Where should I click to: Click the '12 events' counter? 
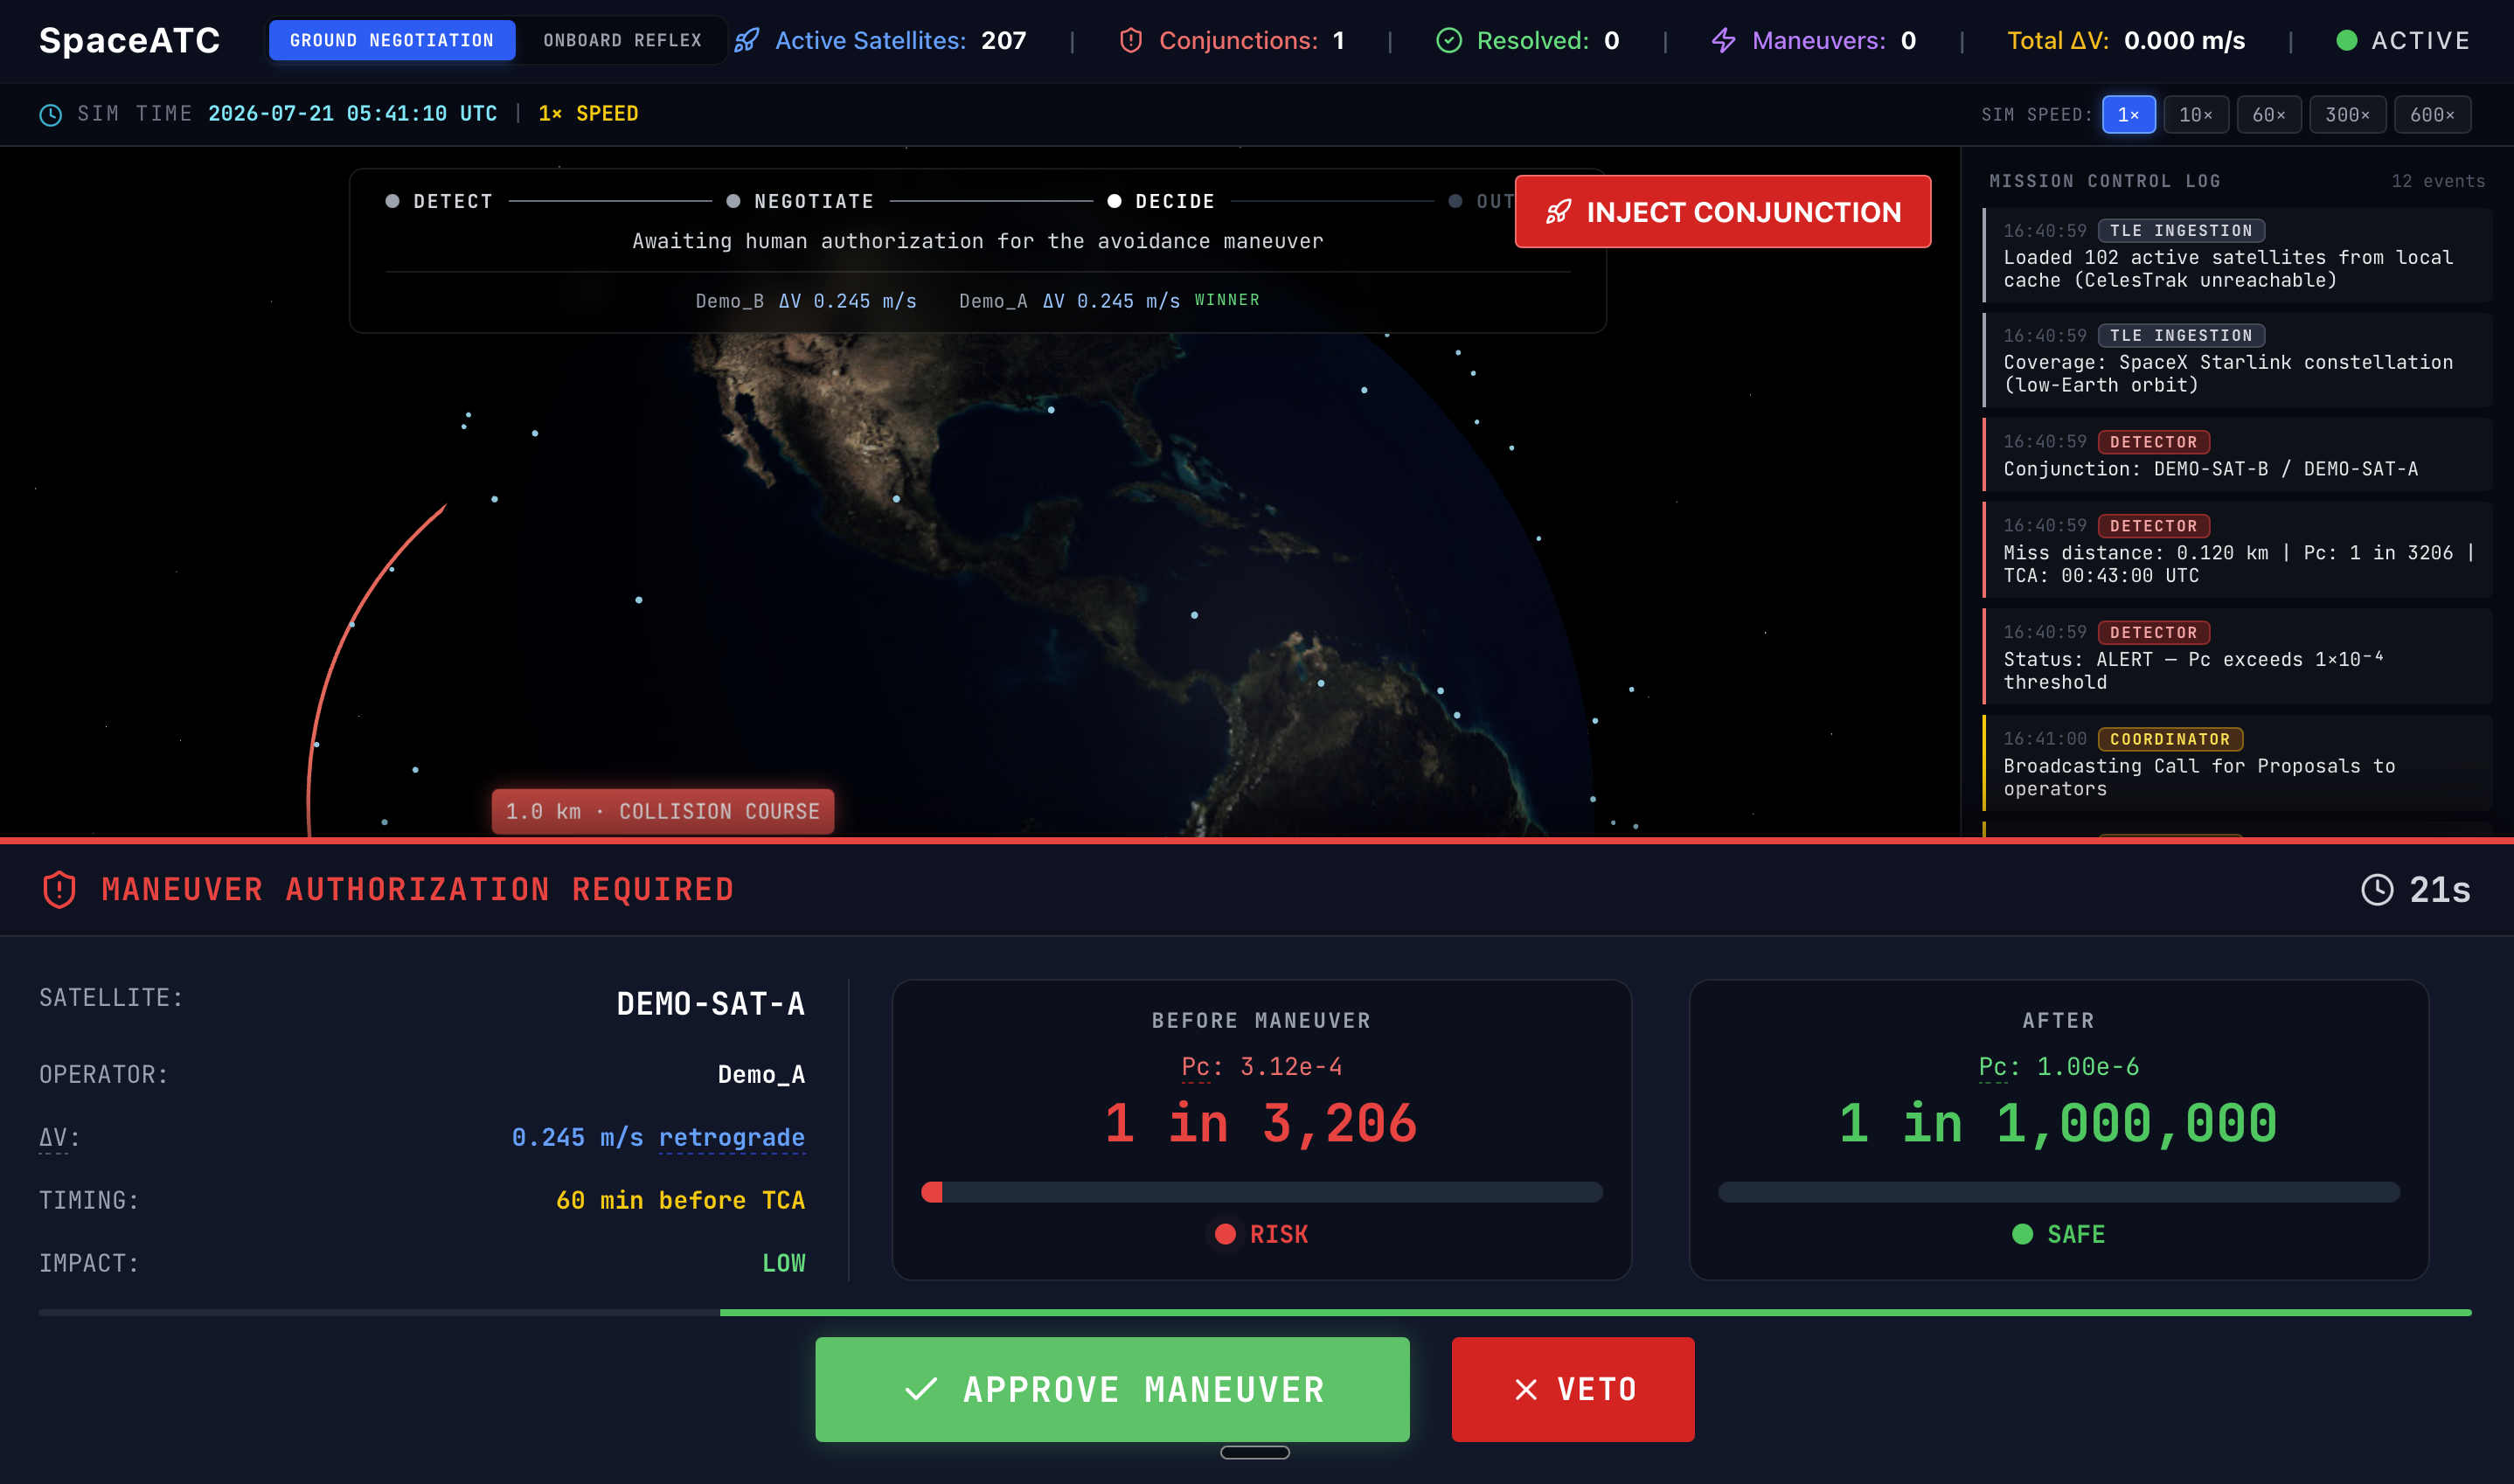click(2438, 181)
